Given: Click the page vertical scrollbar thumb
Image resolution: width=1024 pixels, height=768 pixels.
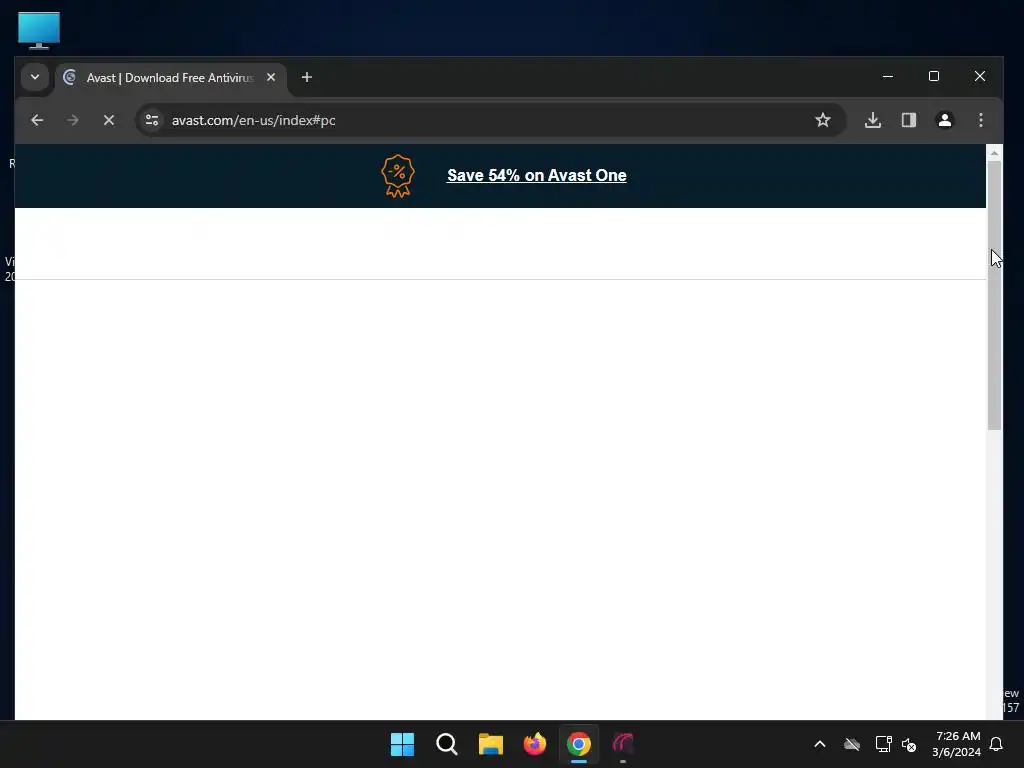Looking at the screenshot, I should (994, 295).
